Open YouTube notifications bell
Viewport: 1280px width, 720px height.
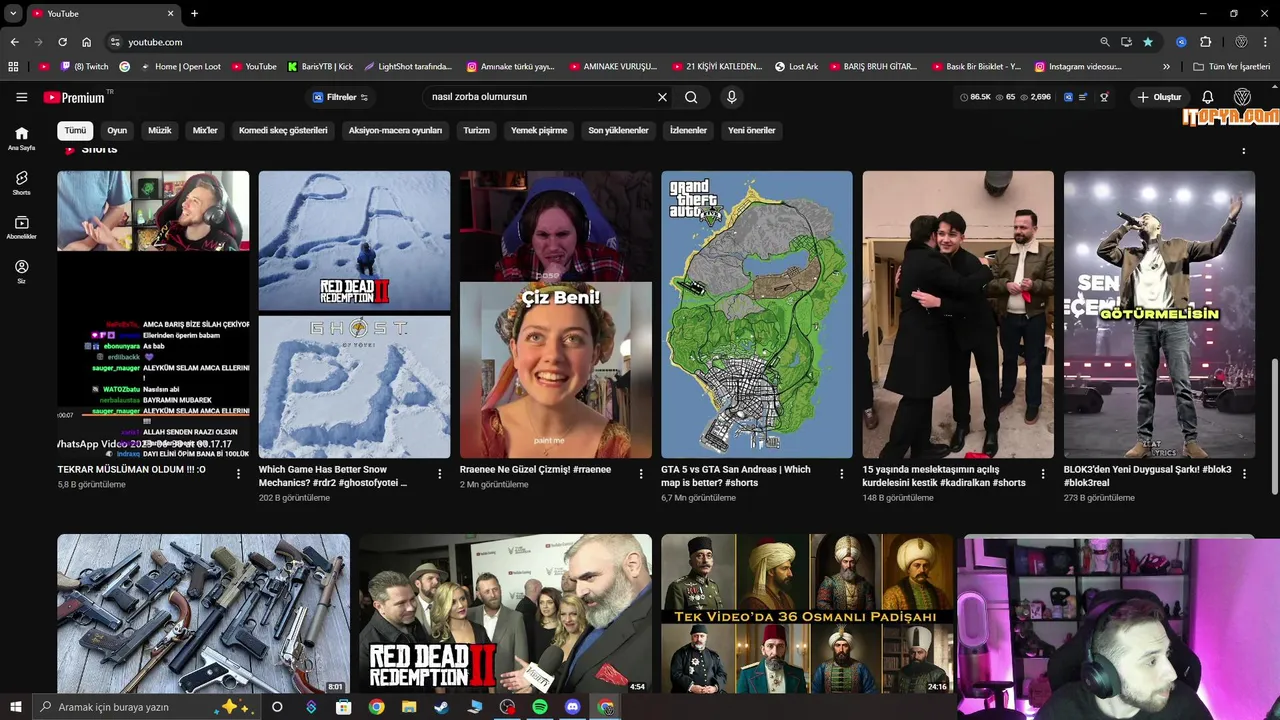(x=1207, y=97)
